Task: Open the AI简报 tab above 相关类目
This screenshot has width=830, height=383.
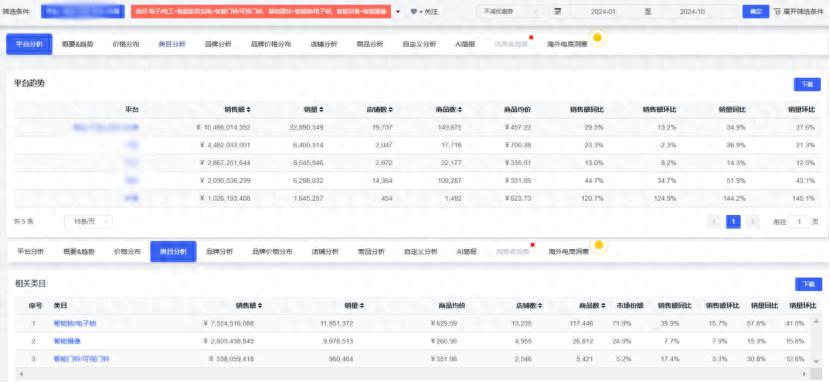Action: tap(466, 252)
